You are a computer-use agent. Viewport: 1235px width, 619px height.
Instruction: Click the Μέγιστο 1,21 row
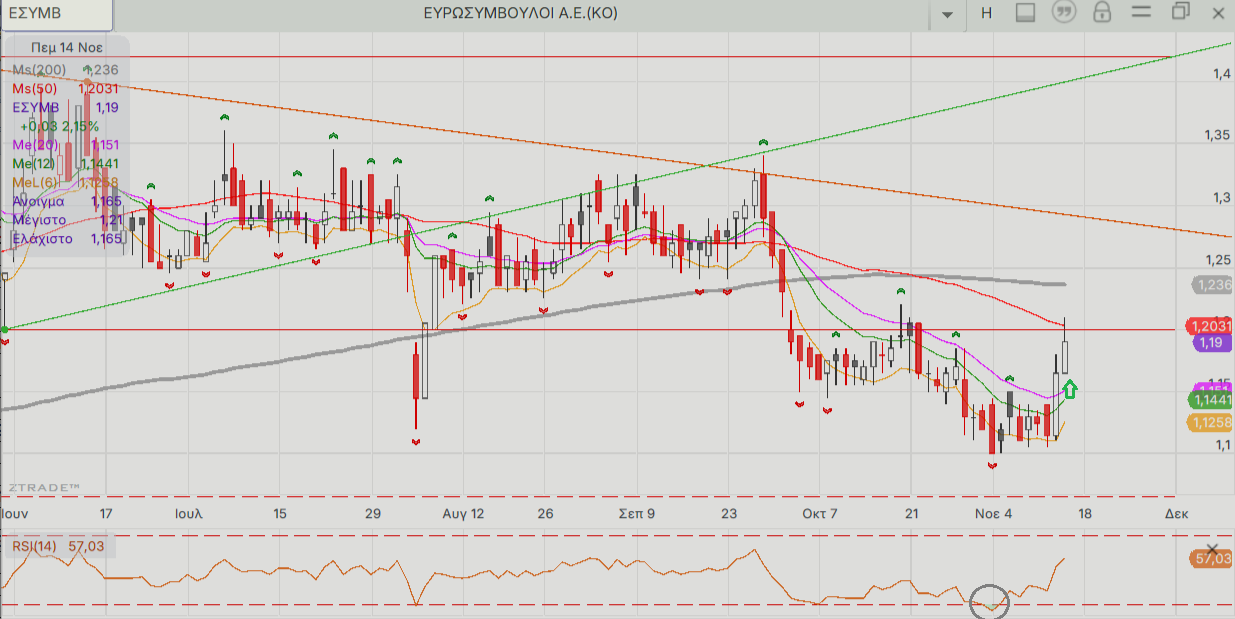(66, 219)
